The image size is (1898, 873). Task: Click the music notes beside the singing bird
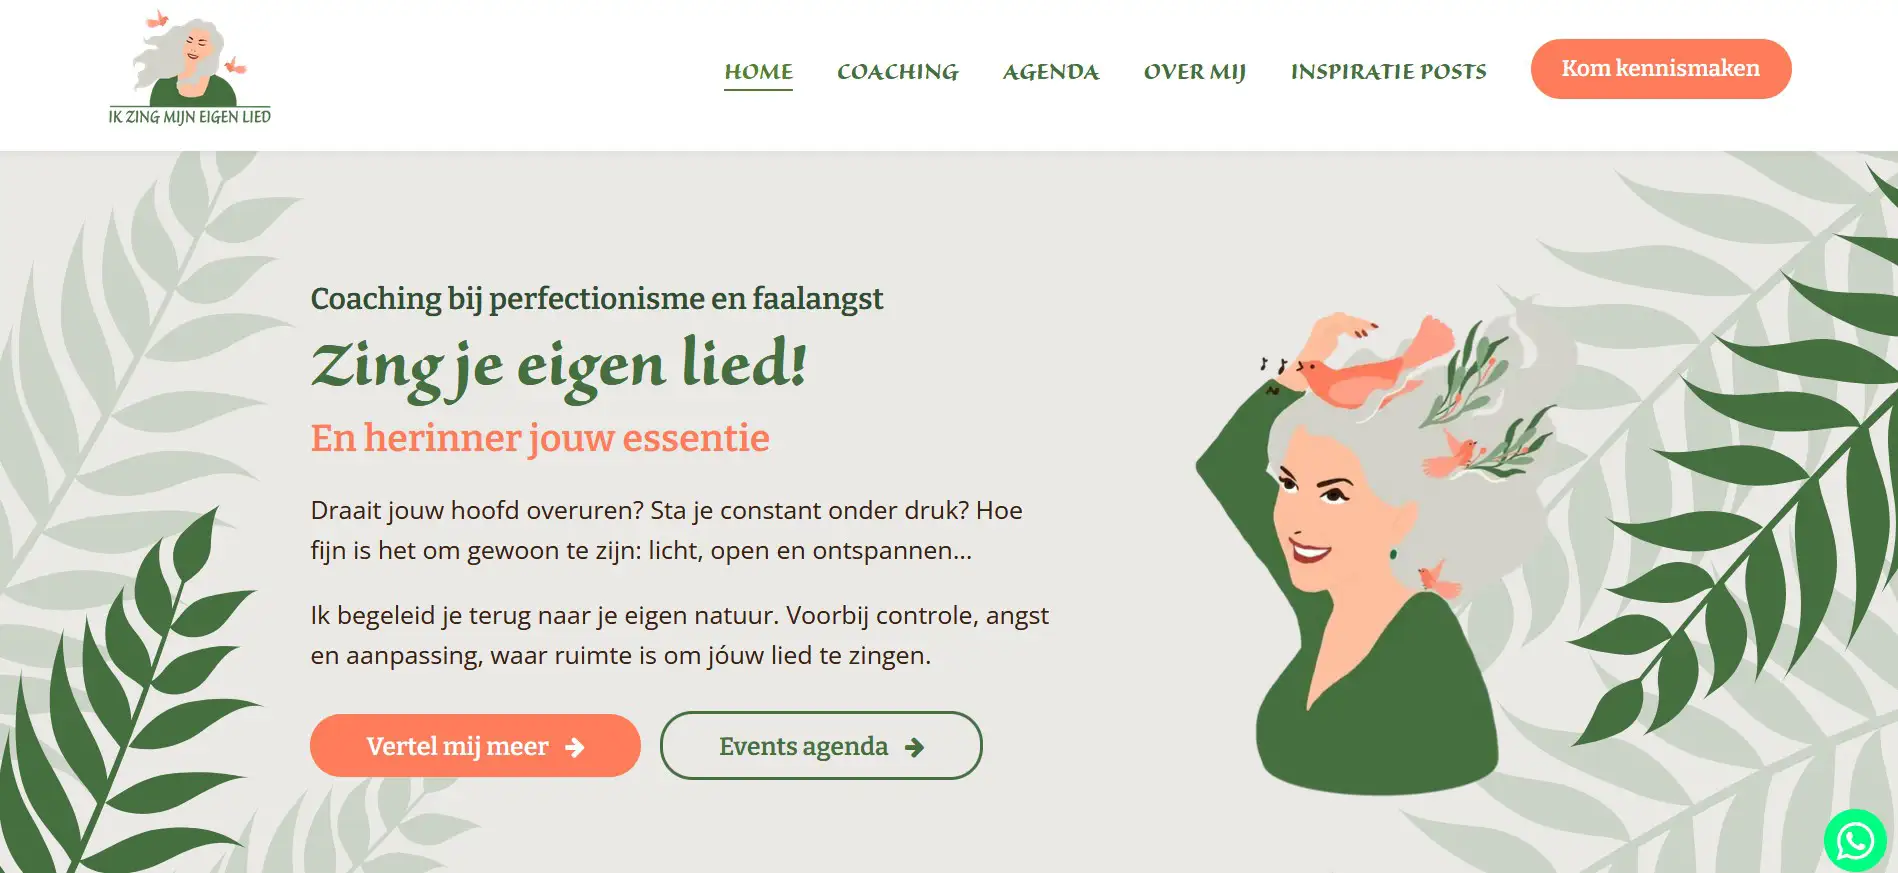[1272, 366]
